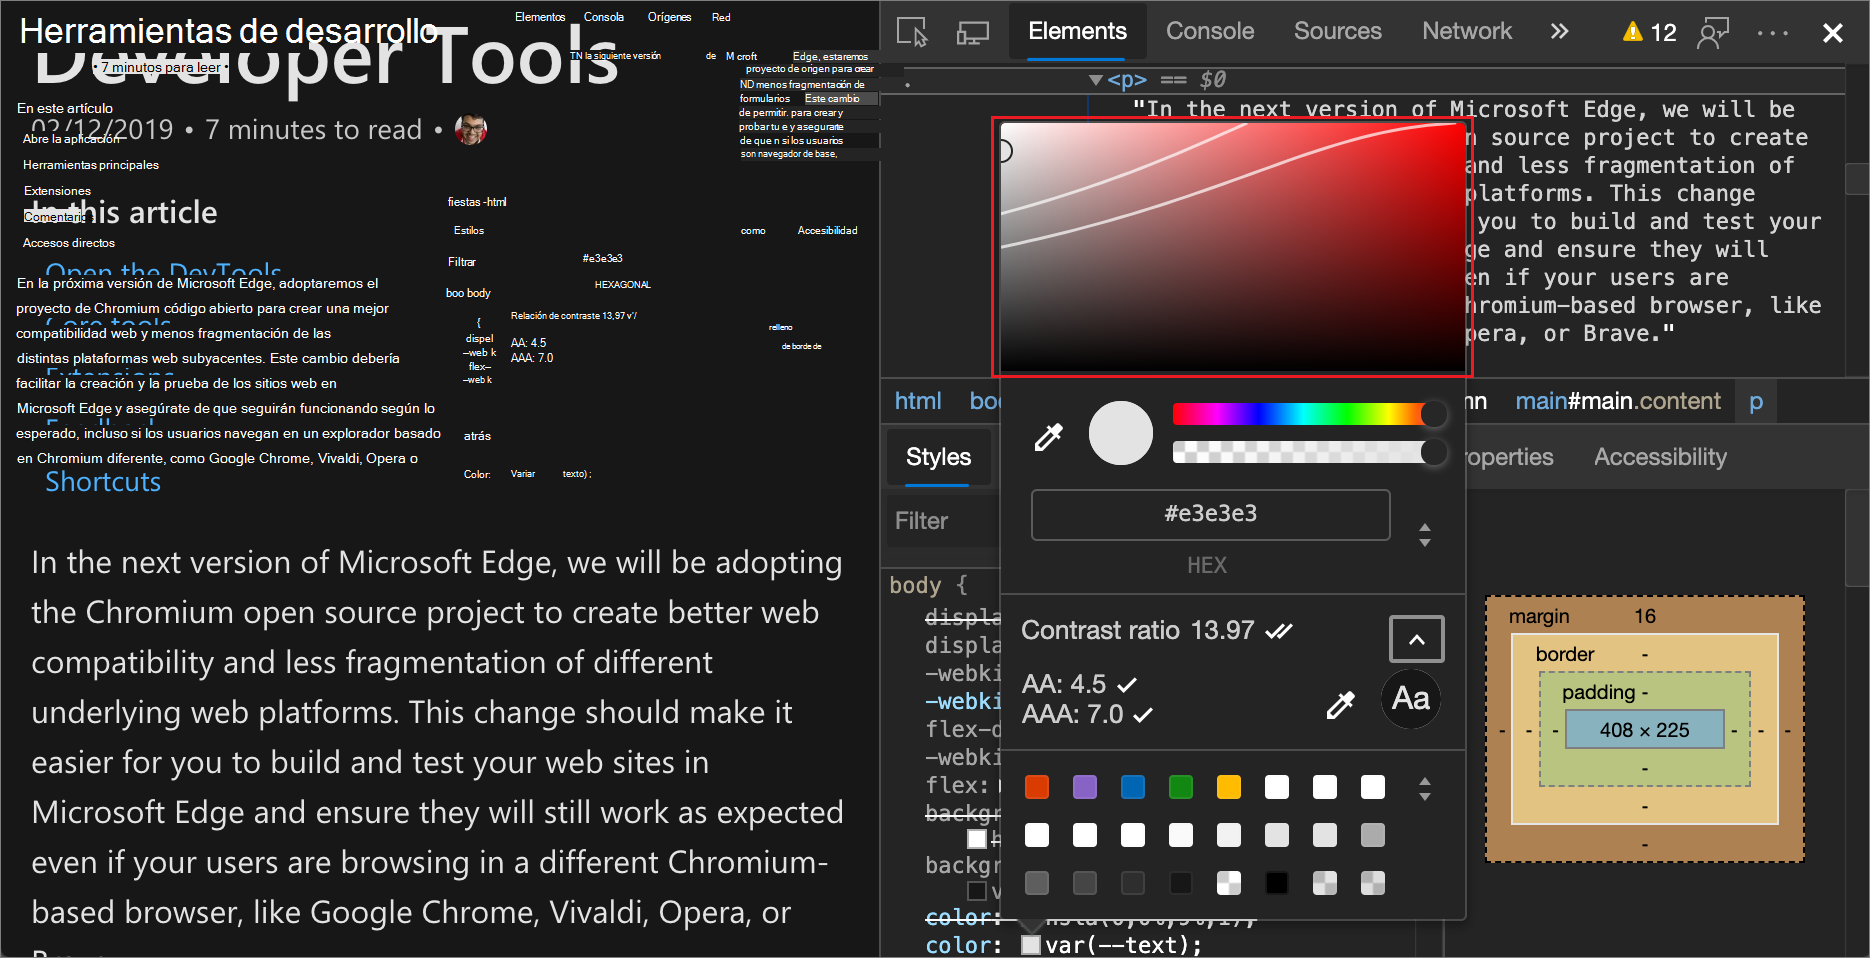
Task: Click the html breadcrumb
Action: click(x=918, y=401)
